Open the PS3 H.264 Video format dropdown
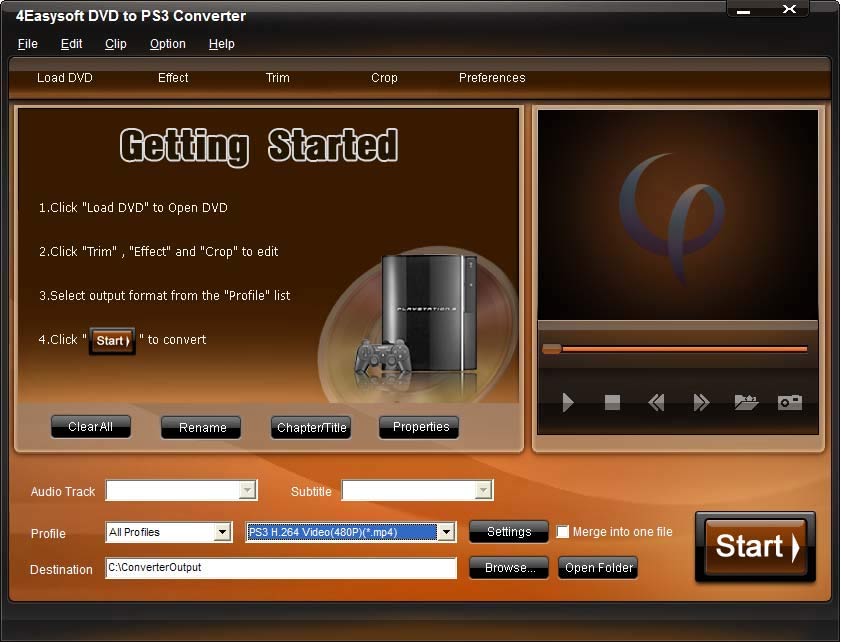The height and width of the screenshot is (642, 841). coord(446,532)
